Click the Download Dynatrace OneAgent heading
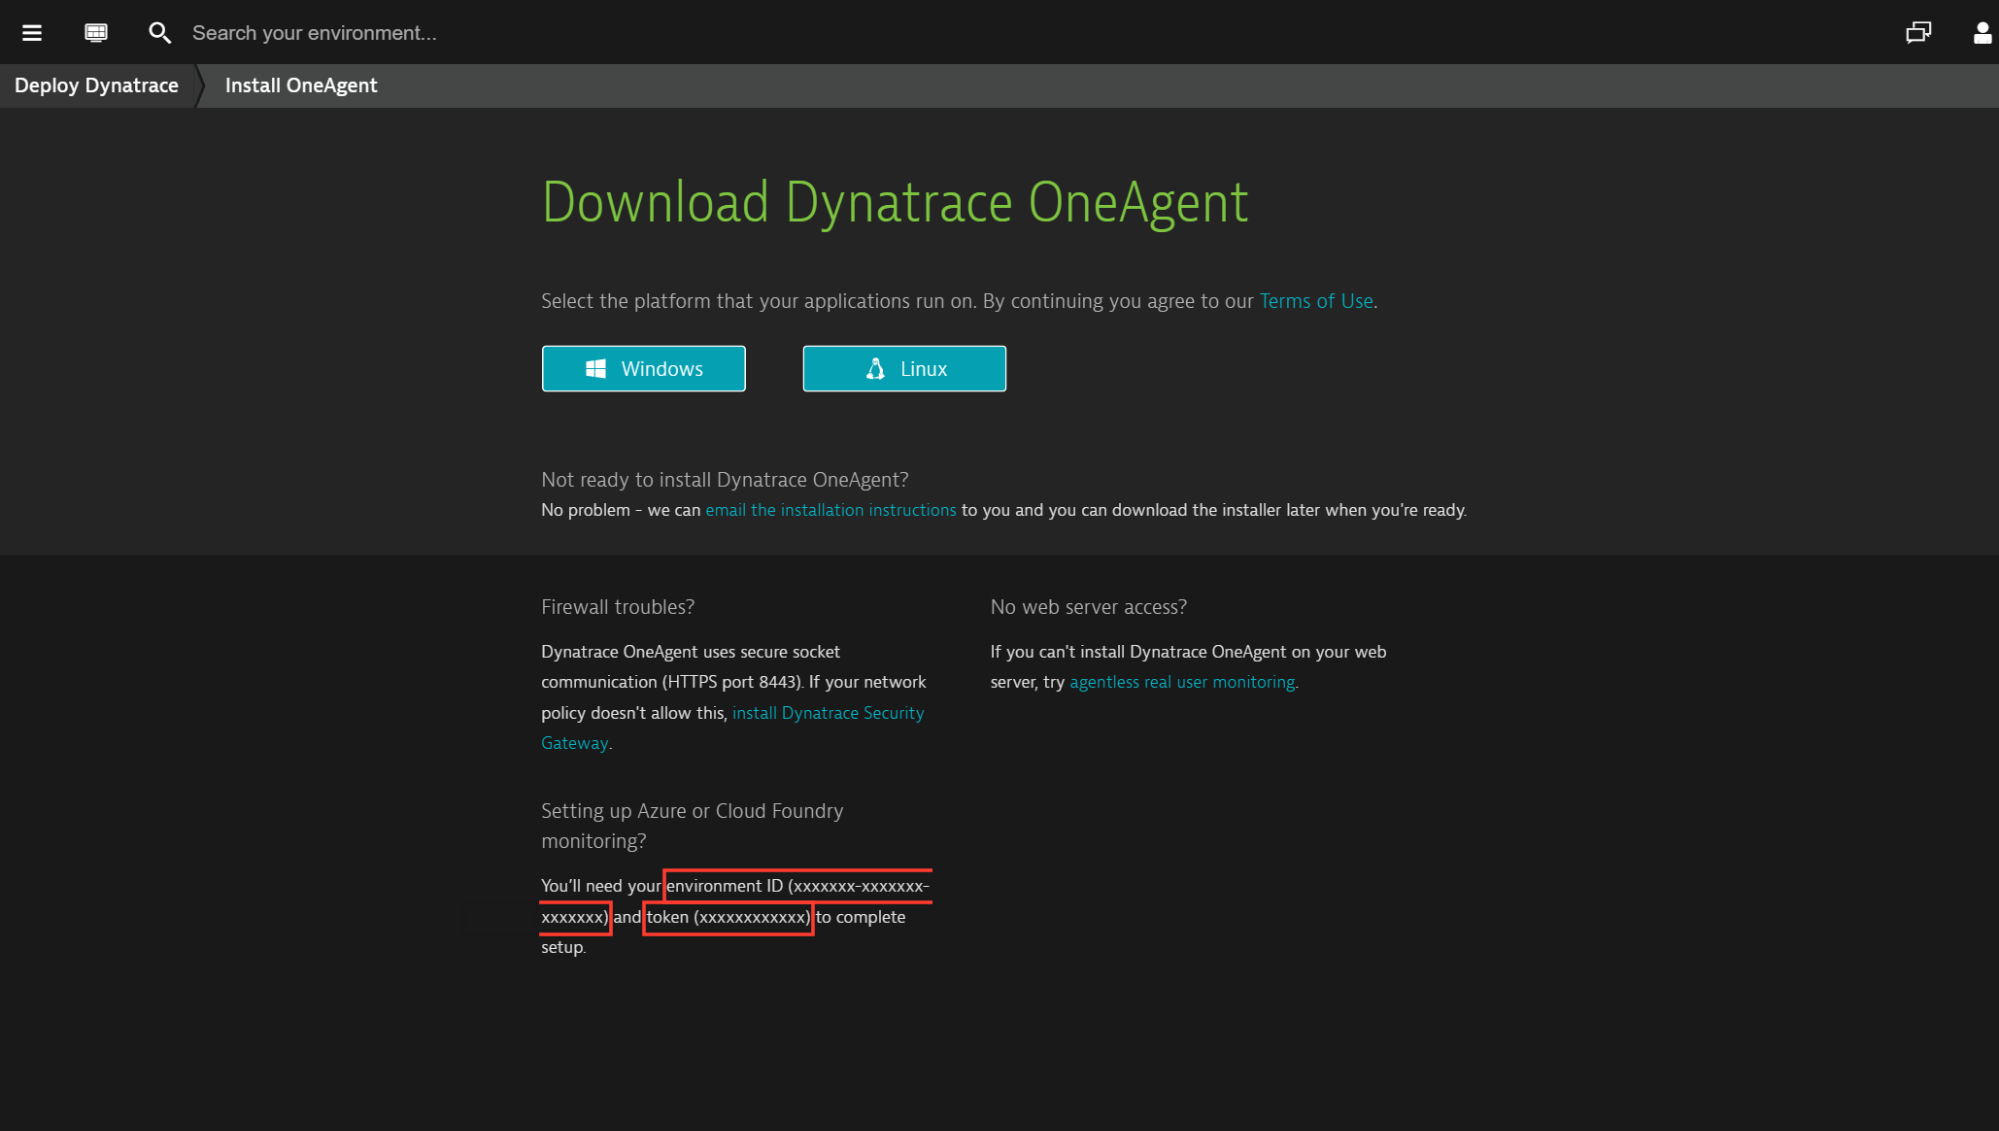The height and width of the screenshot is (1131, 1999). point(894,203)
